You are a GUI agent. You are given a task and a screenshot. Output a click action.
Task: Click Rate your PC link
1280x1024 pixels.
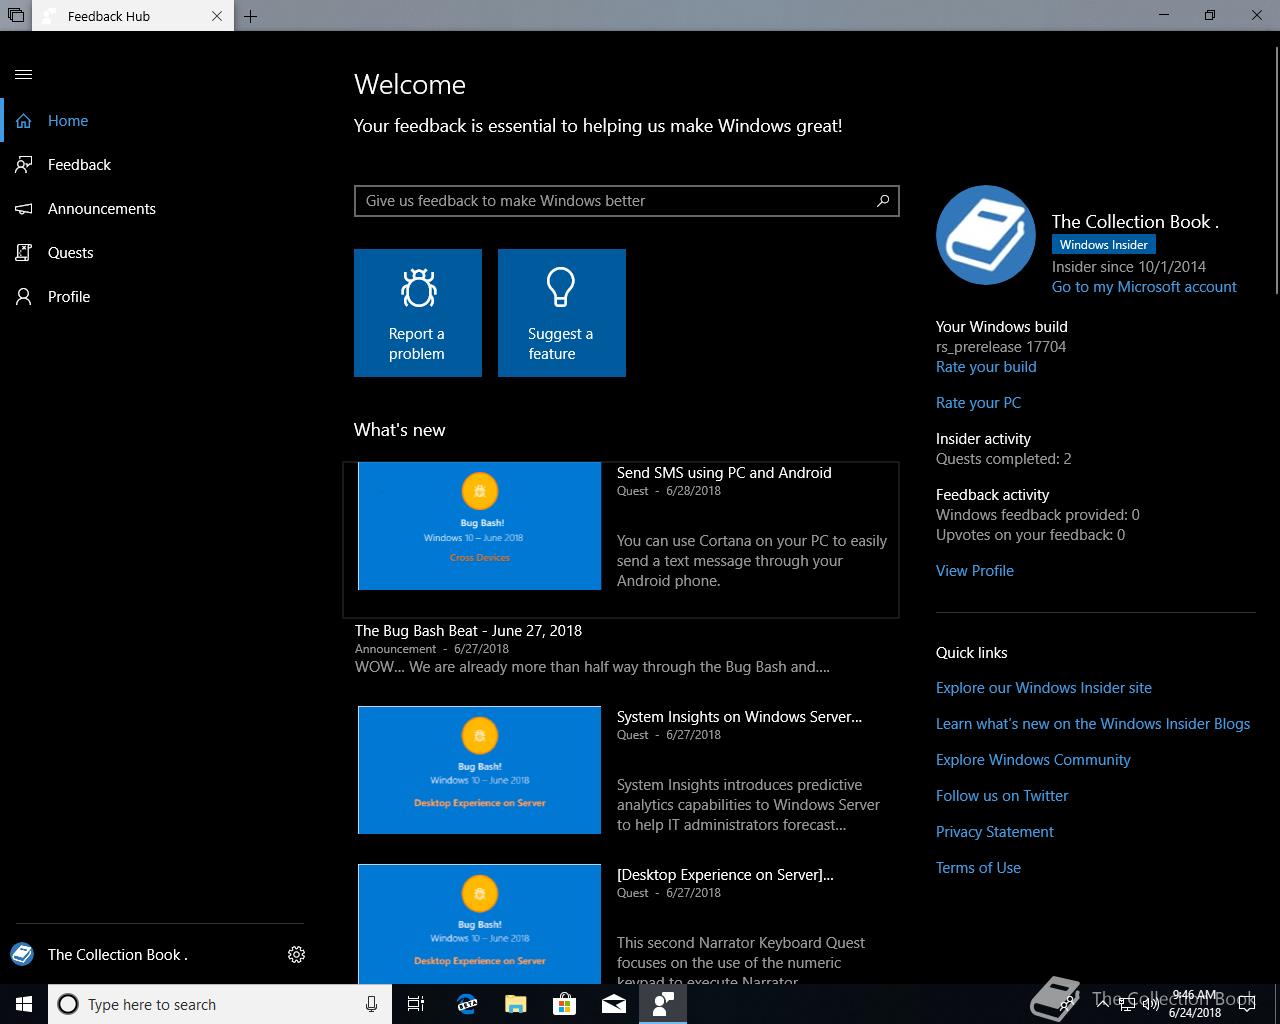click(x=978, y=403)
